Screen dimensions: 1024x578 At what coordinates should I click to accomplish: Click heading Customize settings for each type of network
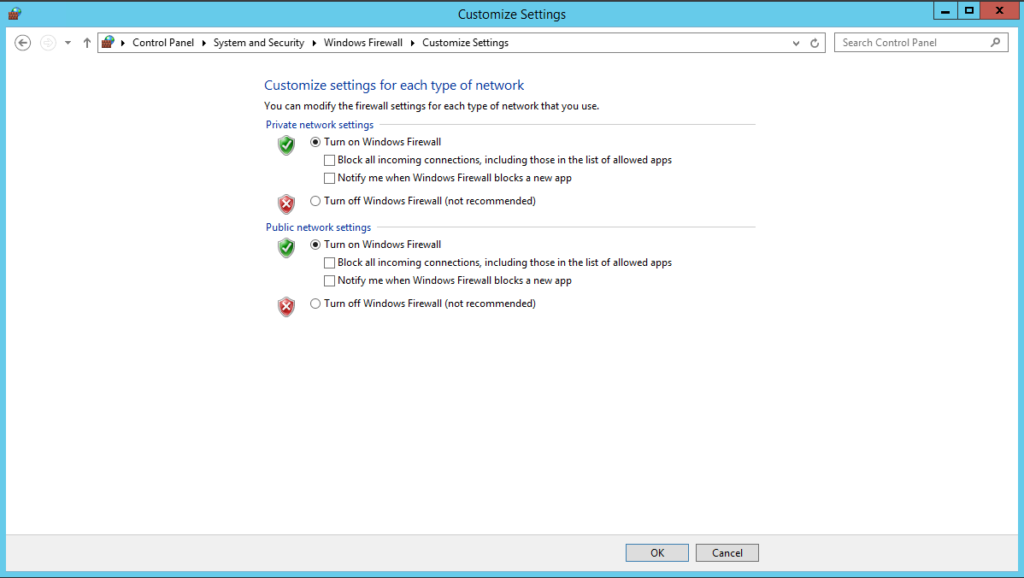[394, 85]
